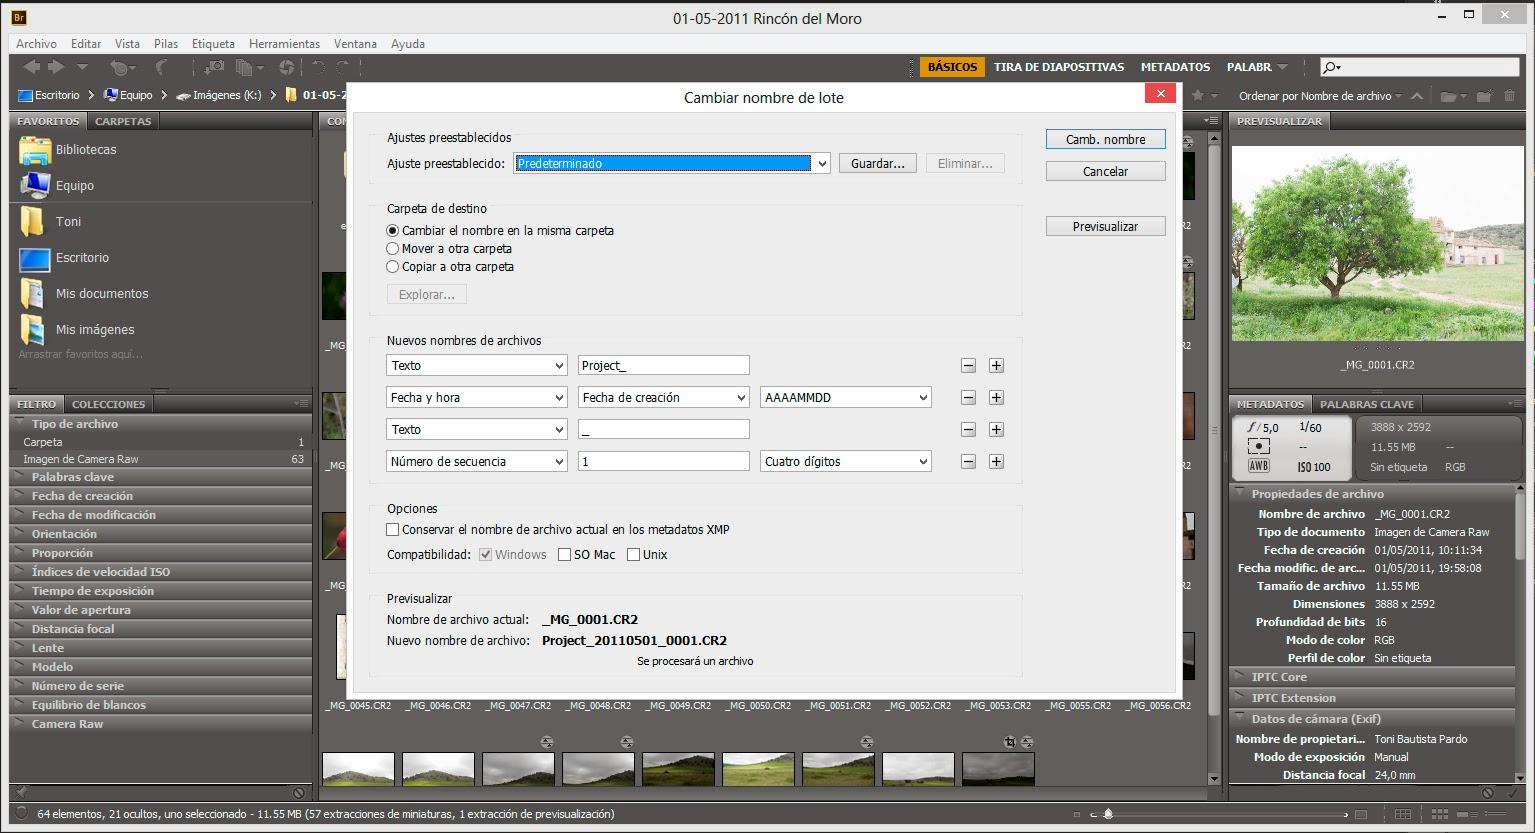Select 'Mover a otra carpeta' radio option
1535x833 pixels.
click(x=393, y=249)
